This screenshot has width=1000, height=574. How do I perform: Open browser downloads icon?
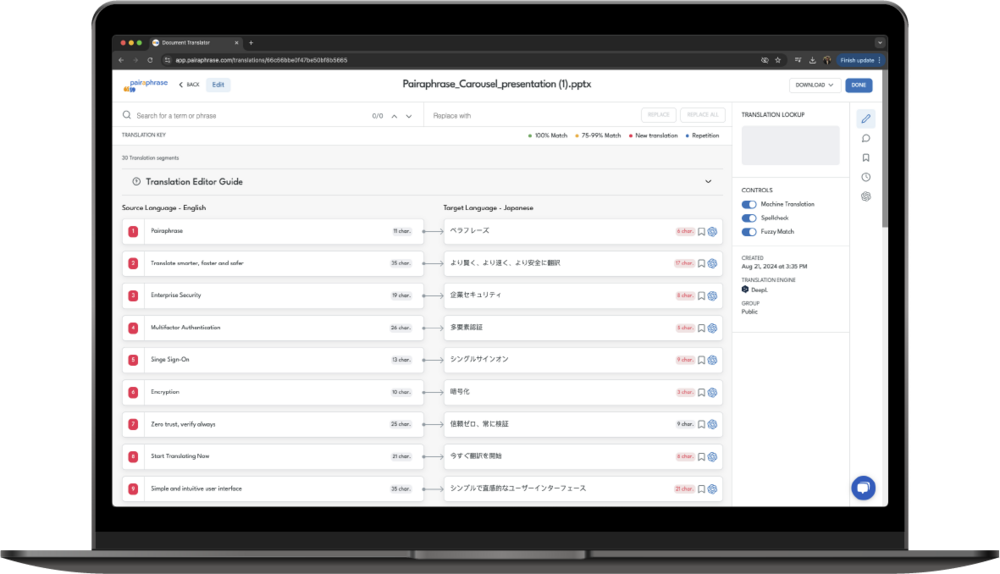812,60
